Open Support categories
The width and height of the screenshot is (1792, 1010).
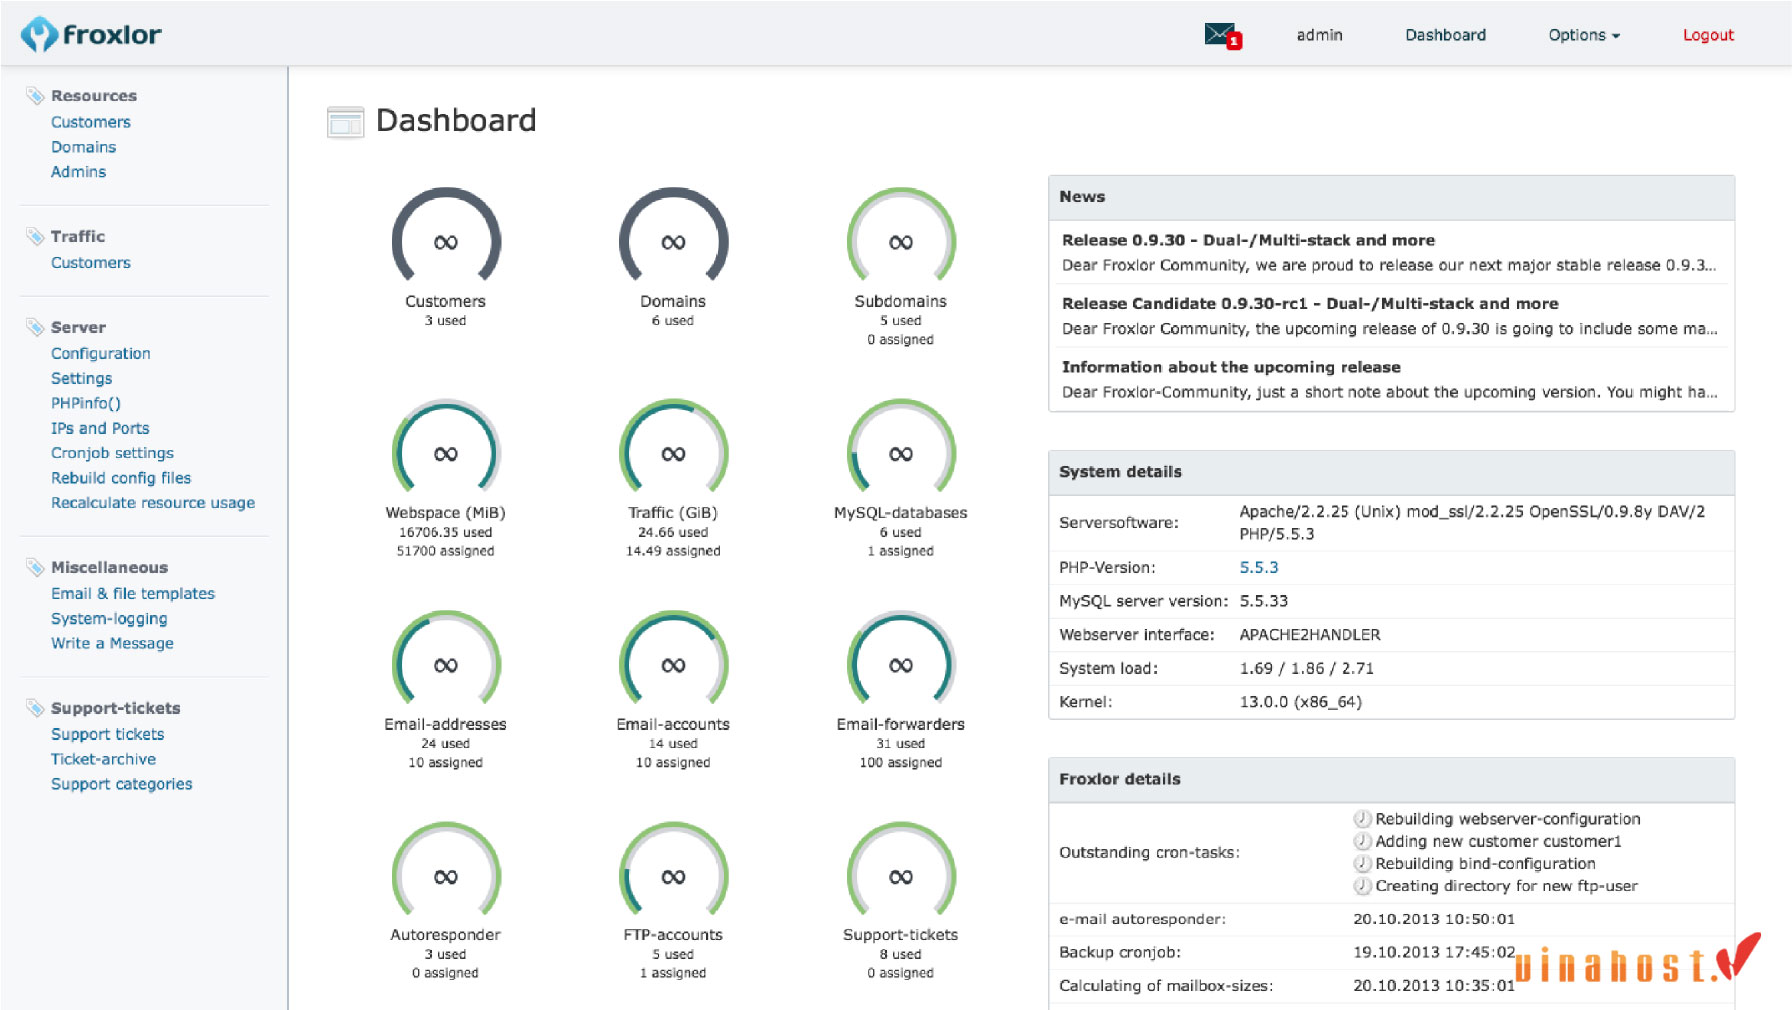pyautogui.click(x=122, y=785)
